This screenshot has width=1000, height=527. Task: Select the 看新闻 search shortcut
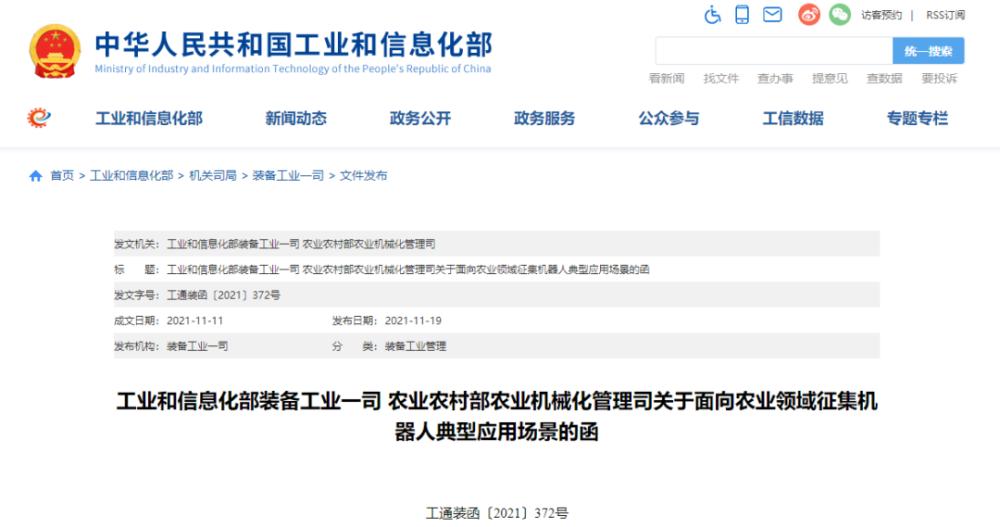click(666, 78)
